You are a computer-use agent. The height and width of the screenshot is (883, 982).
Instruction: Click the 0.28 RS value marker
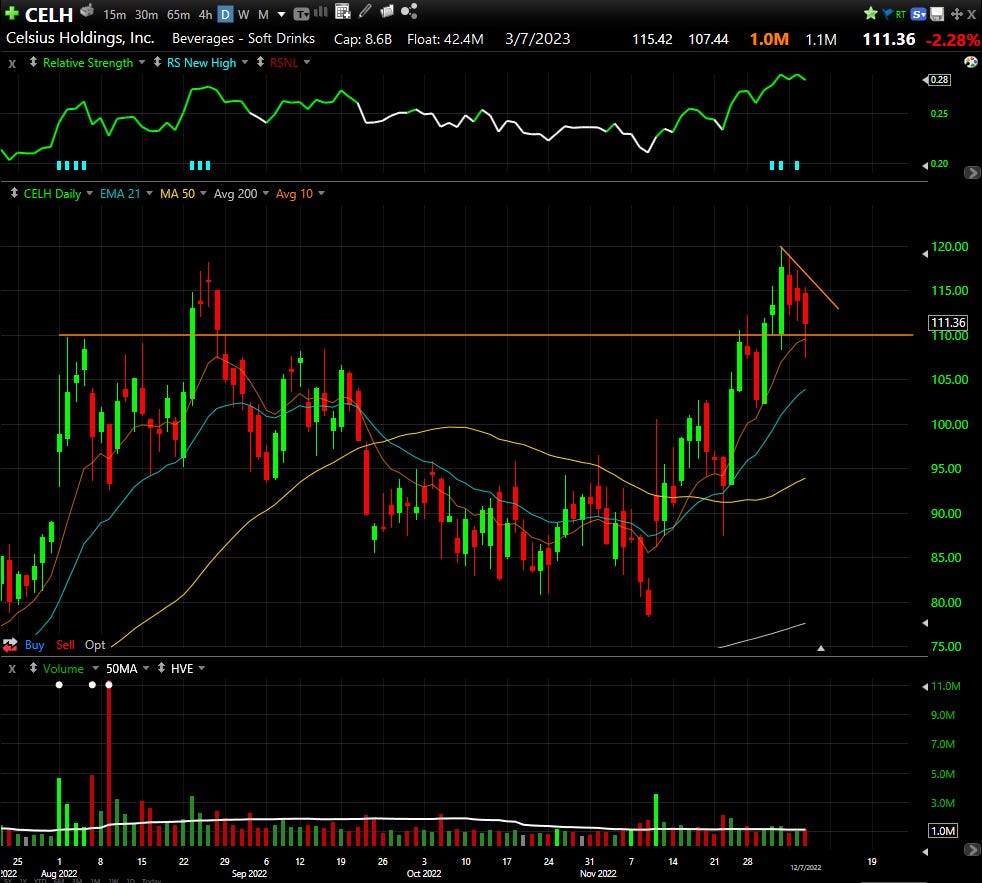click(939, 80)
